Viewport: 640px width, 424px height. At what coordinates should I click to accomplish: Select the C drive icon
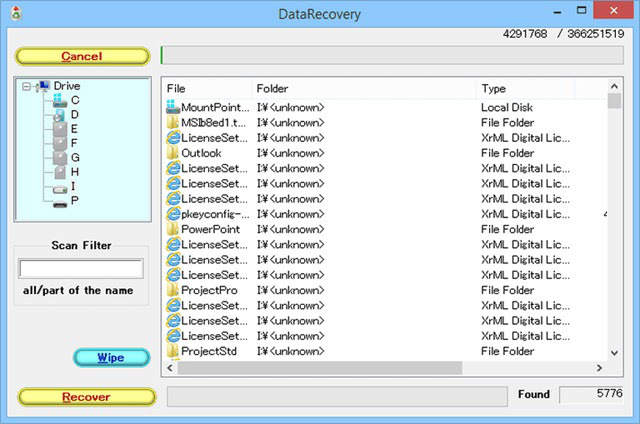coord(60,100)
